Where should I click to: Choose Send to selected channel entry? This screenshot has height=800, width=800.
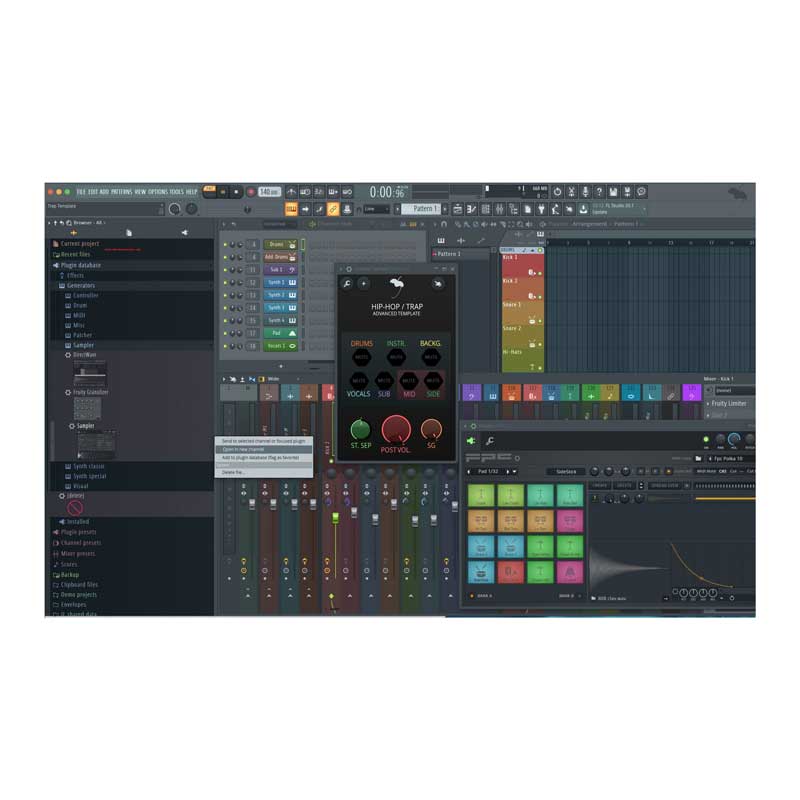point(264,441)
